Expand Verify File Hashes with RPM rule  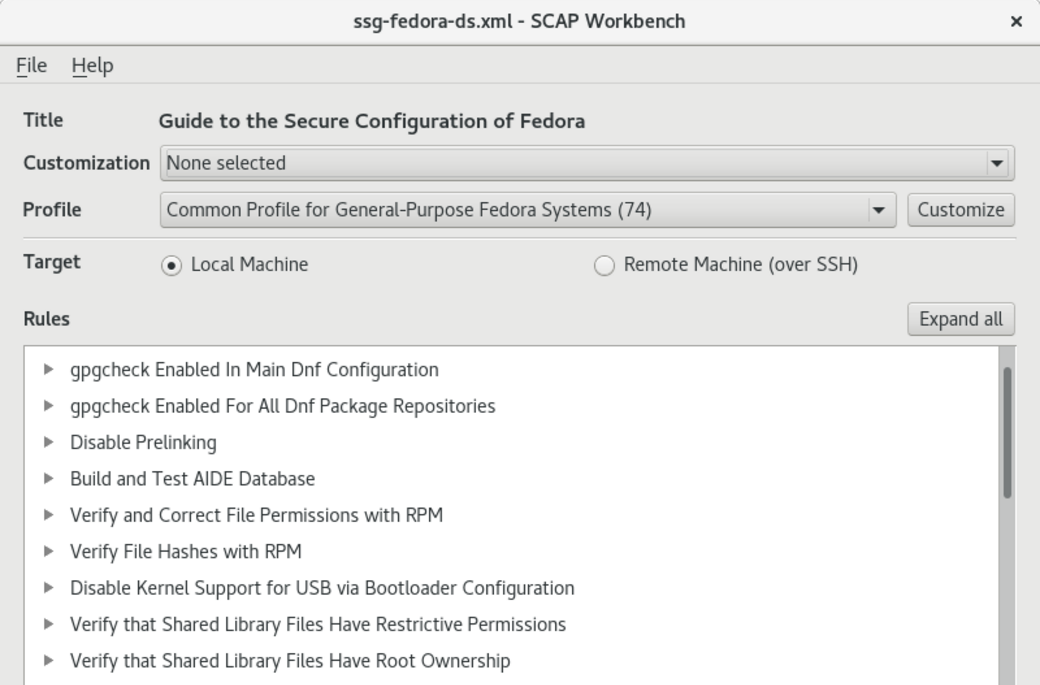tap(48, 552)
